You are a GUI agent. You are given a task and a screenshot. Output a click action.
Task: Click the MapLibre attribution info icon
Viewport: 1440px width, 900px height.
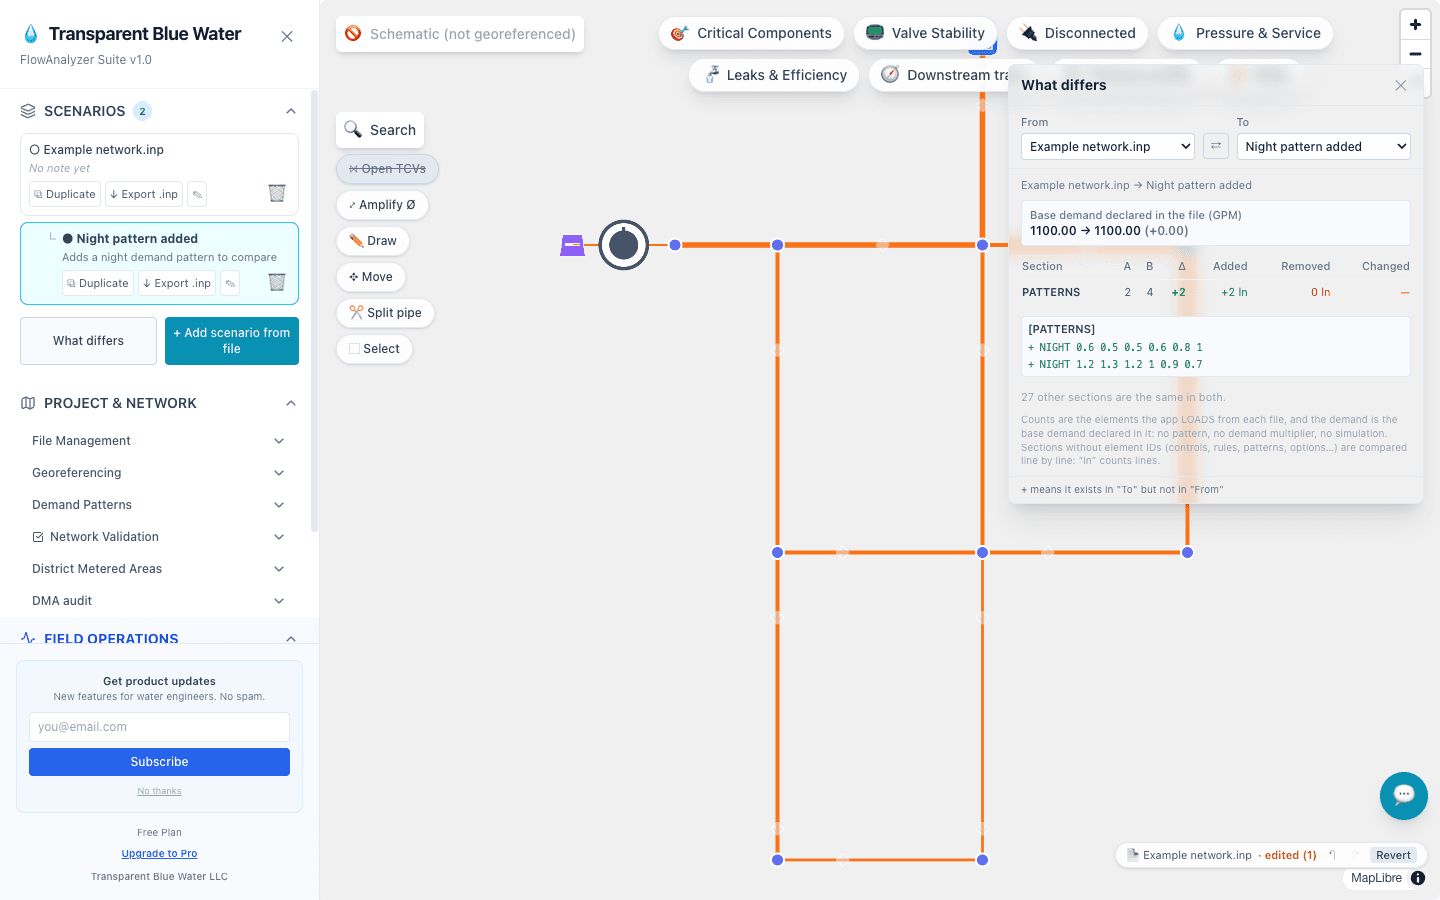(x=1418, y=878)
